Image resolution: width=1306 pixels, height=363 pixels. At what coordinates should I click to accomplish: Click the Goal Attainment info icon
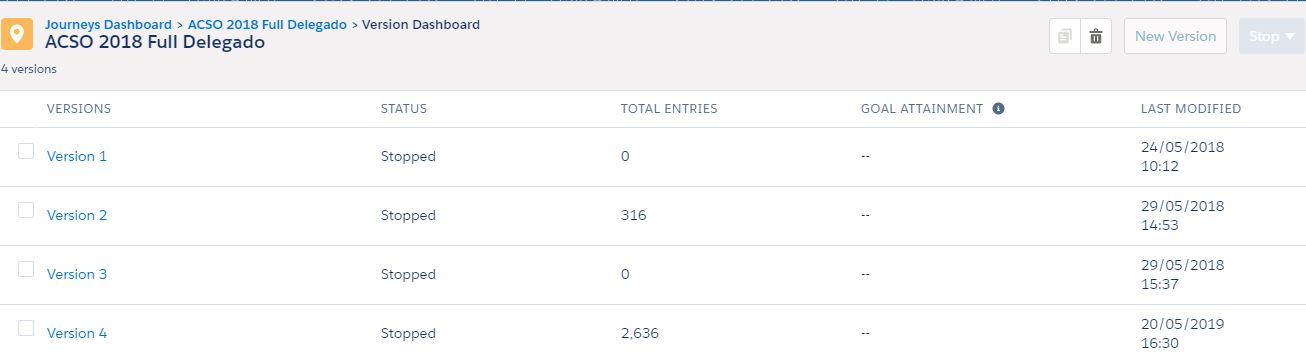coord(998,109)
